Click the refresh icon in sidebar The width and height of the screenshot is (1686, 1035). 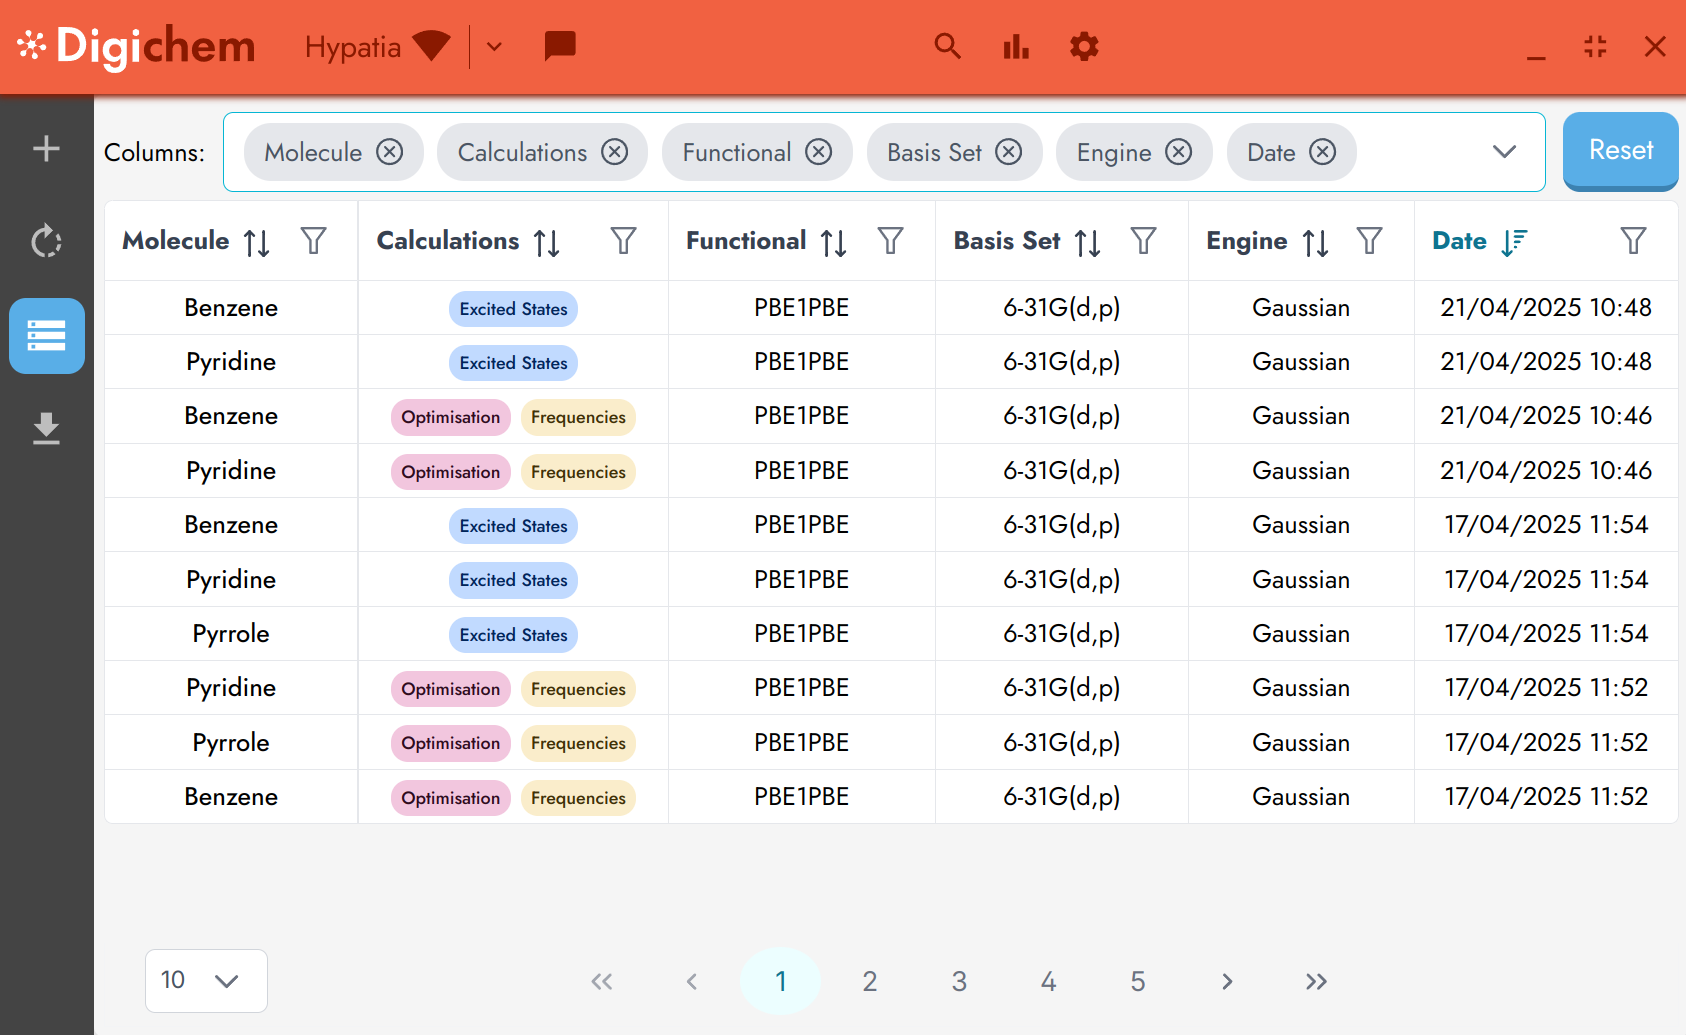[46, 241]
